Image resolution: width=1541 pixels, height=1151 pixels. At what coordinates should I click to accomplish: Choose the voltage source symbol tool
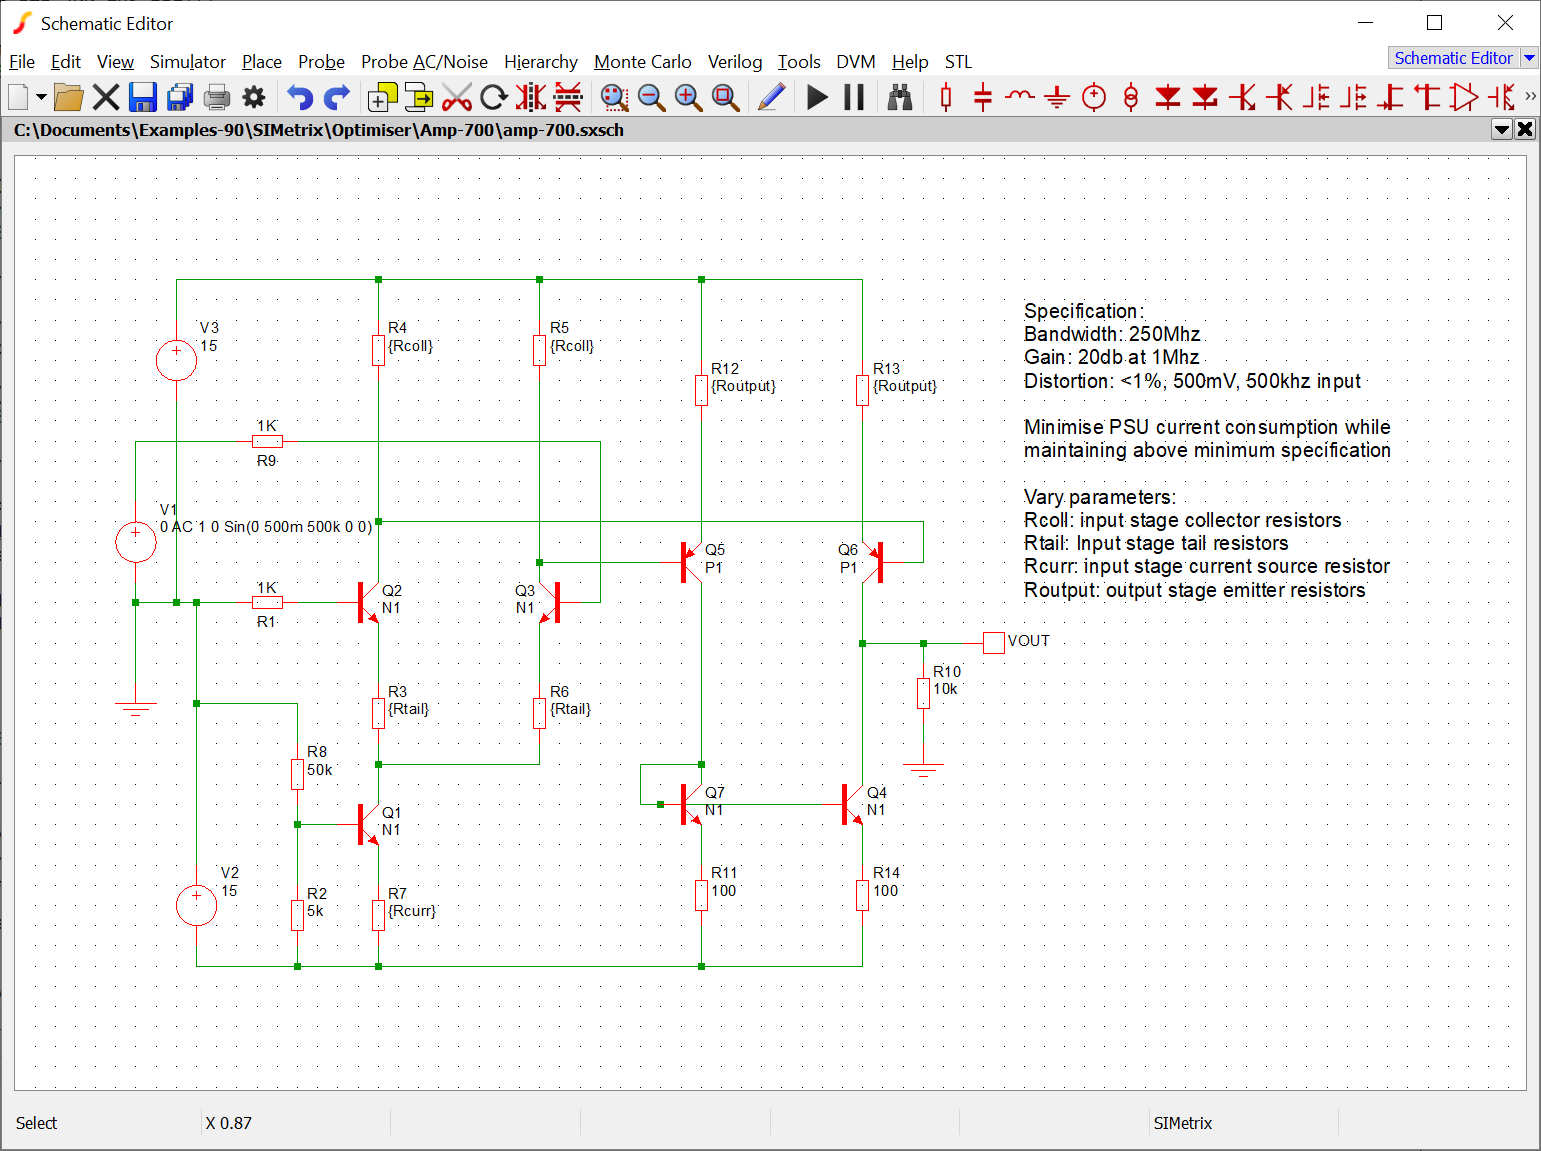coord(1094,97)
